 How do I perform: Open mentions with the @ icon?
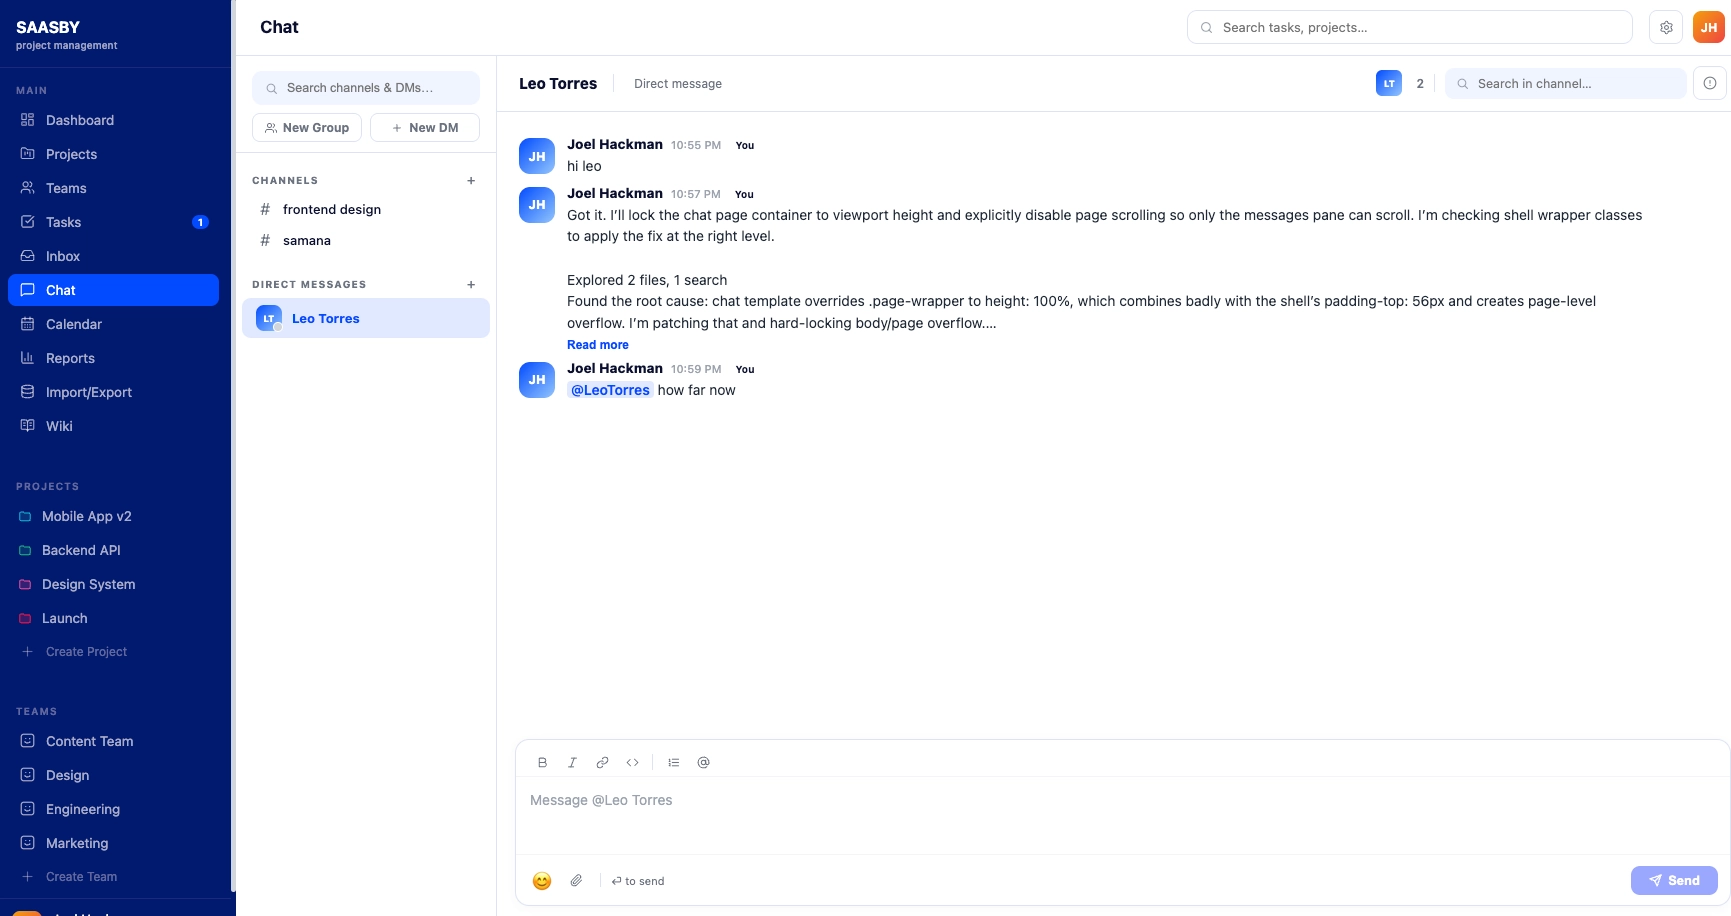(x=703, y=762)
